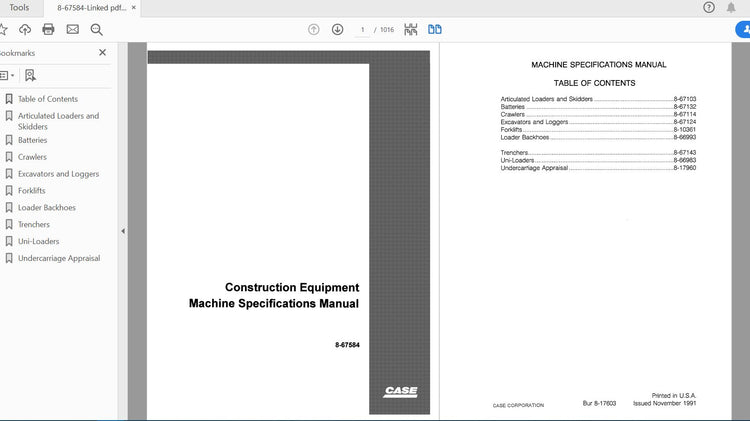Screen dimensions: 750x421
Task: Close the Bookmarks panel
Action: coord(102,53)
